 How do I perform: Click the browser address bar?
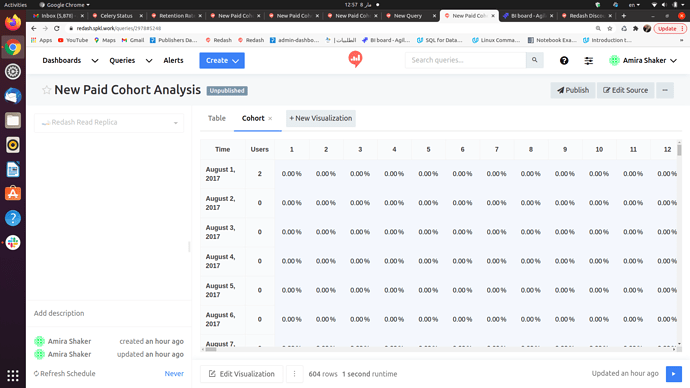[330, 28]
